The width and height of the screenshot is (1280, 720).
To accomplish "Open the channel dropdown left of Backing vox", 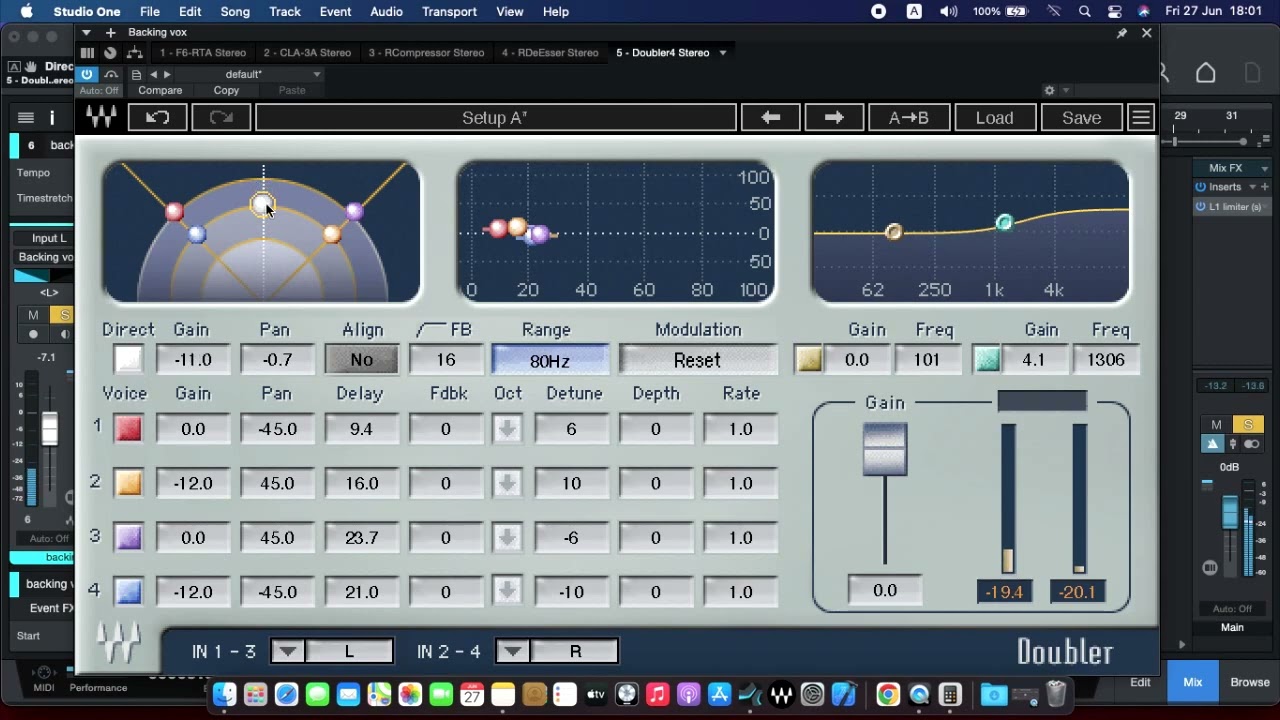I will coord(86,33).
